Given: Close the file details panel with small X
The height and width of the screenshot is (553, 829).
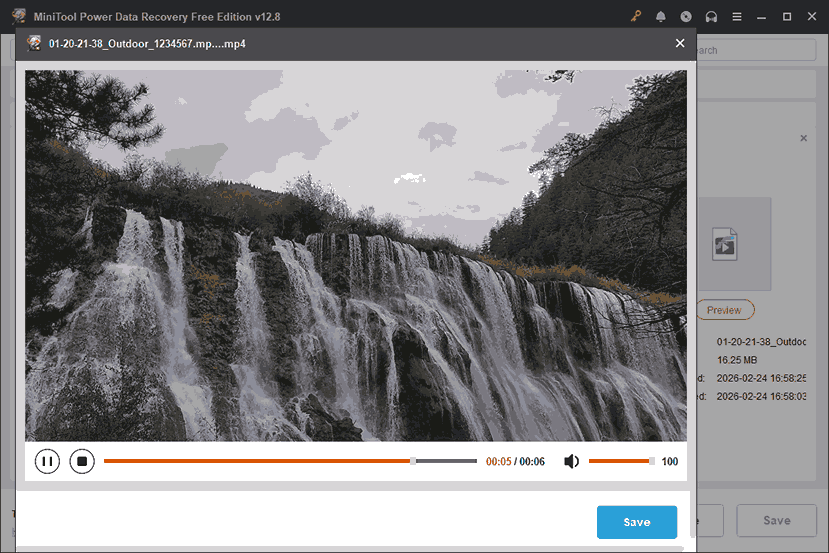Looking at the screenshot, I should pyautogui.click(x=804, y=138).
